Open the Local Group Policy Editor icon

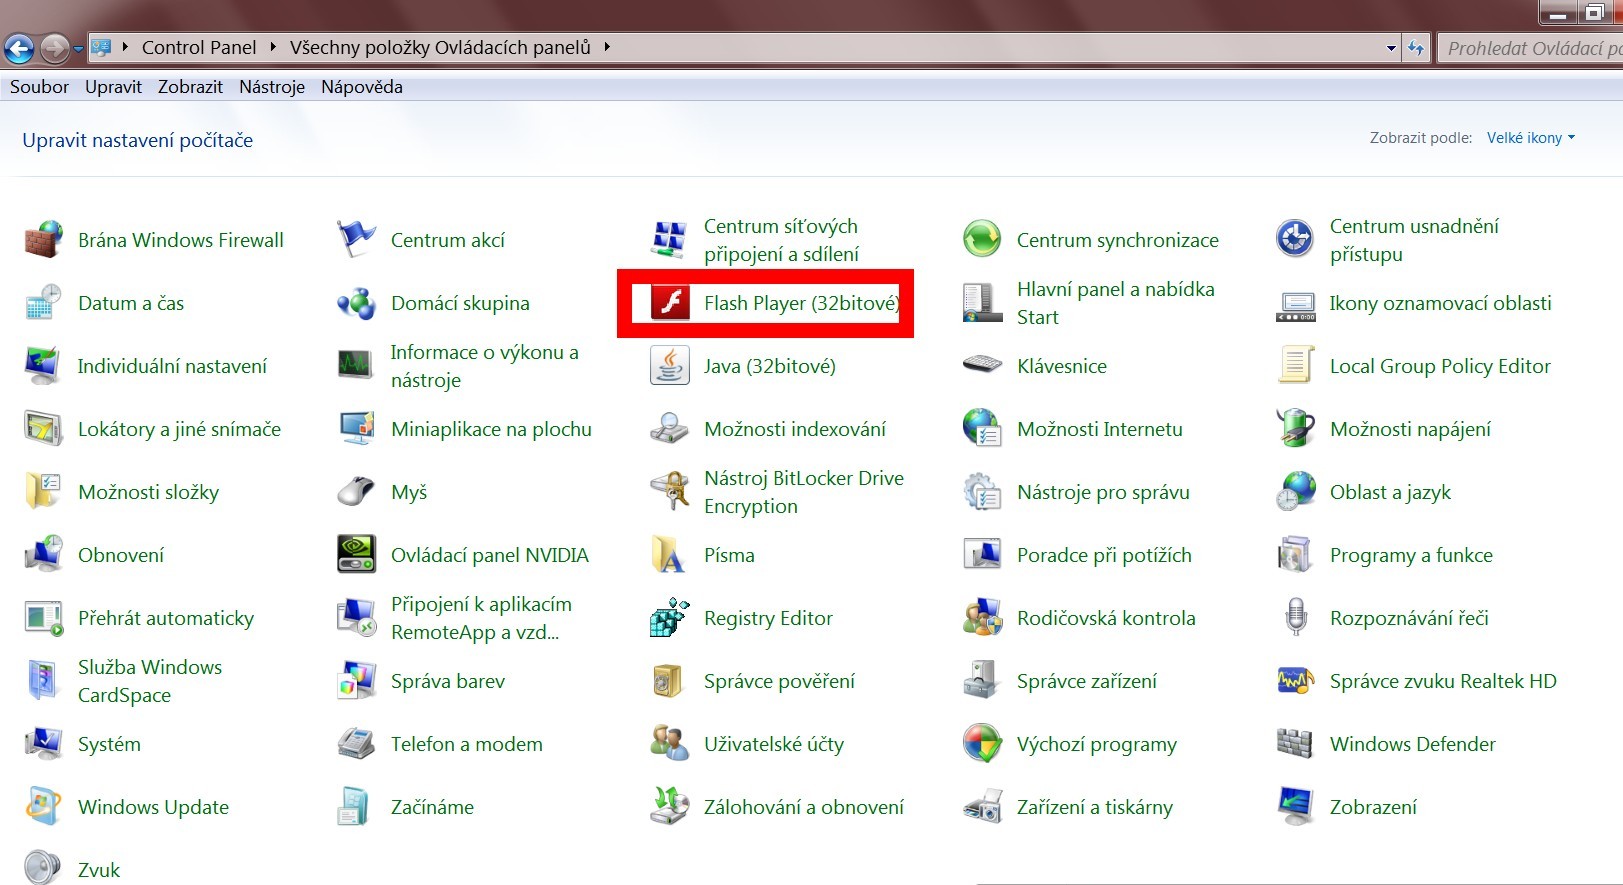[x=1295, y=366]
